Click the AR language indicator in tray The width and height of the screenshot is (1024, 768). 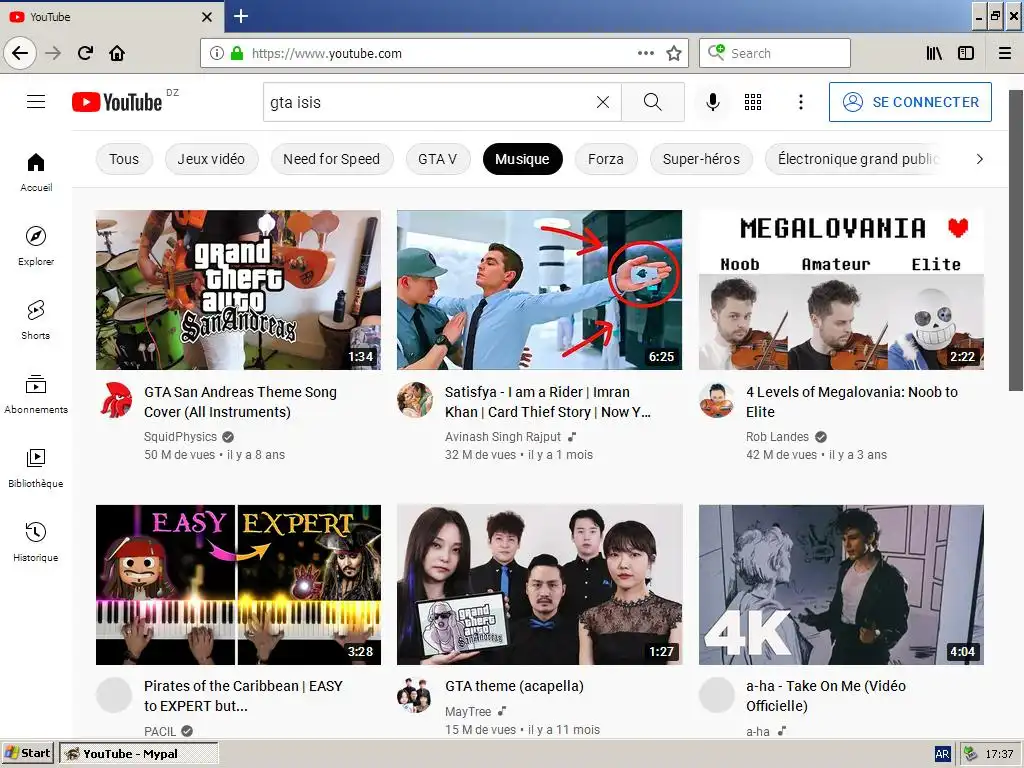pyautogui.click(x=942, y=754)
